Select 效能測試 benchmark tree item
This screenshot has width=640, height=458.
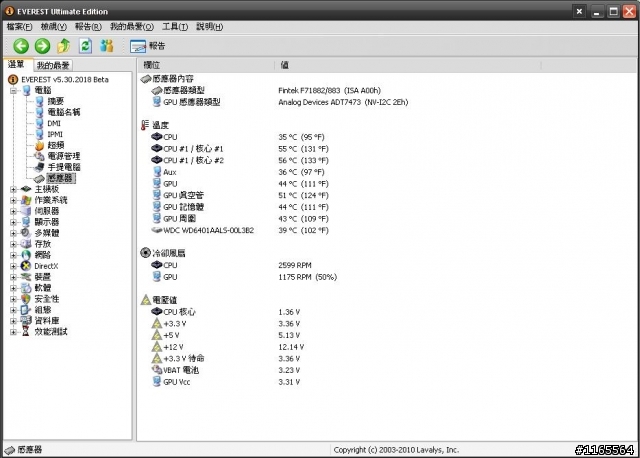[x=50, y=332]
